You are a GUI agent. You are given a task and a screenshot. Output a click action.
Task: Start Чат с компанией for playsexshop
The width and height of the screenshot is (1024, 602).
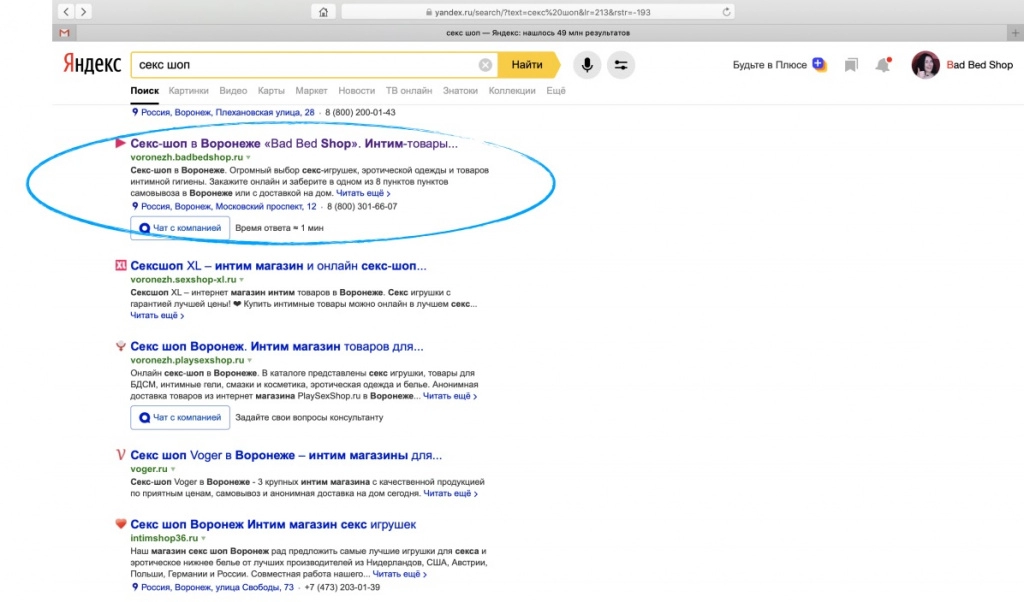pyautogui.click(x=180, y=417)
